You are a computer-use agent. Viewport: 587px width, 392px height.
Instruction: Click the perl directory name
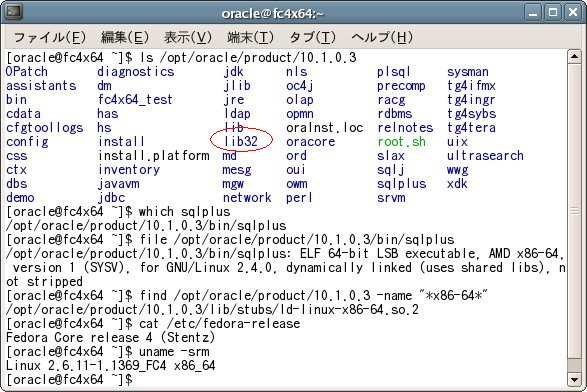coord(299,198)
